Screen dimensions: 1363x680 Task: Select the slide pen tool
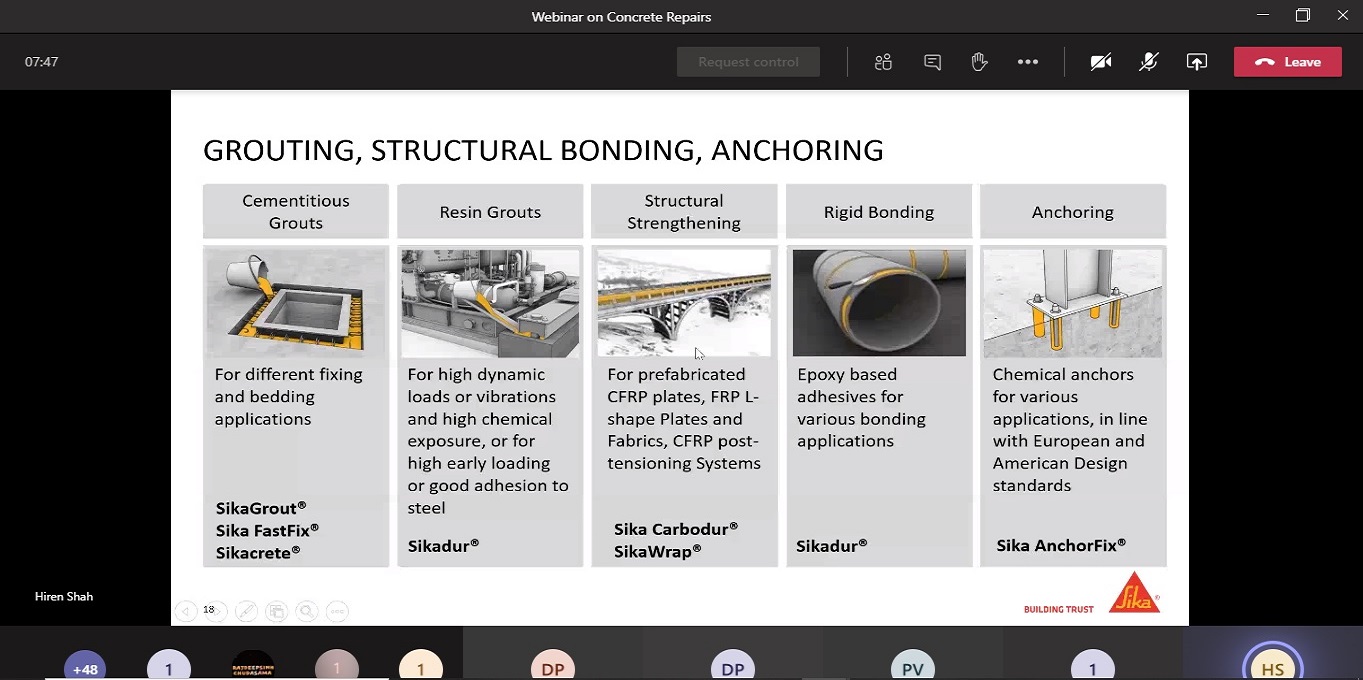click(246, 611)
